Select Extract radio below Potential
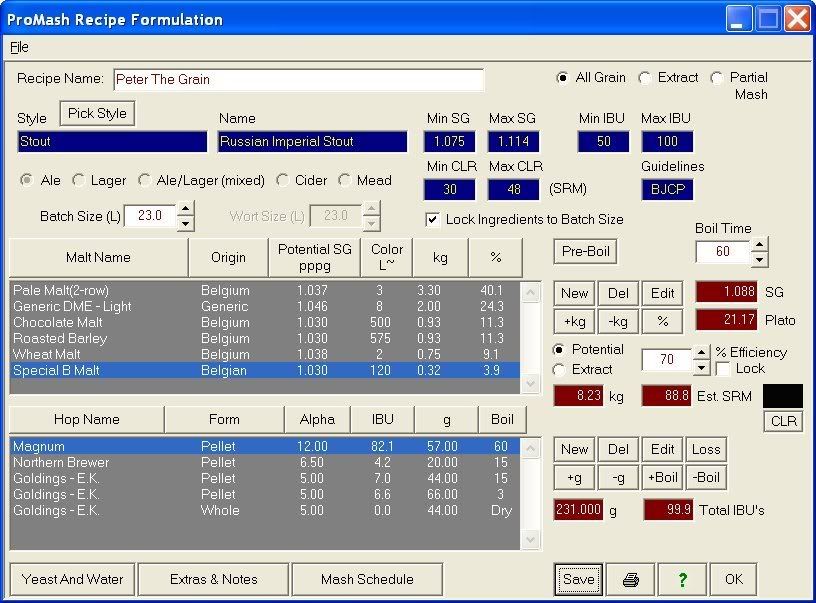This screenshot has width=816, height=603. [559, 369]
